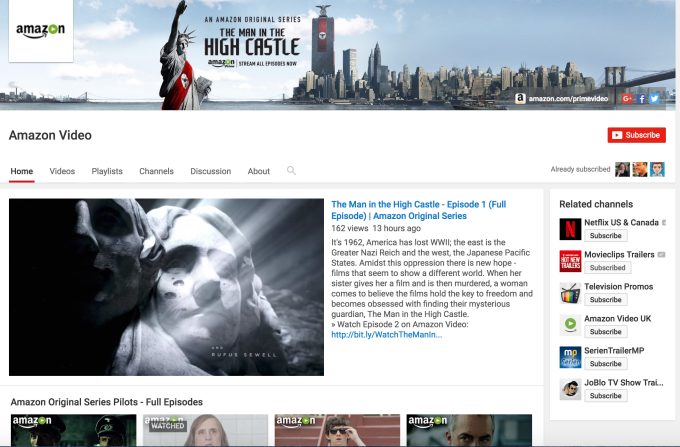Viewport: 680px width, 447px height.
Task: Open the Home tab
Action: 22,171
